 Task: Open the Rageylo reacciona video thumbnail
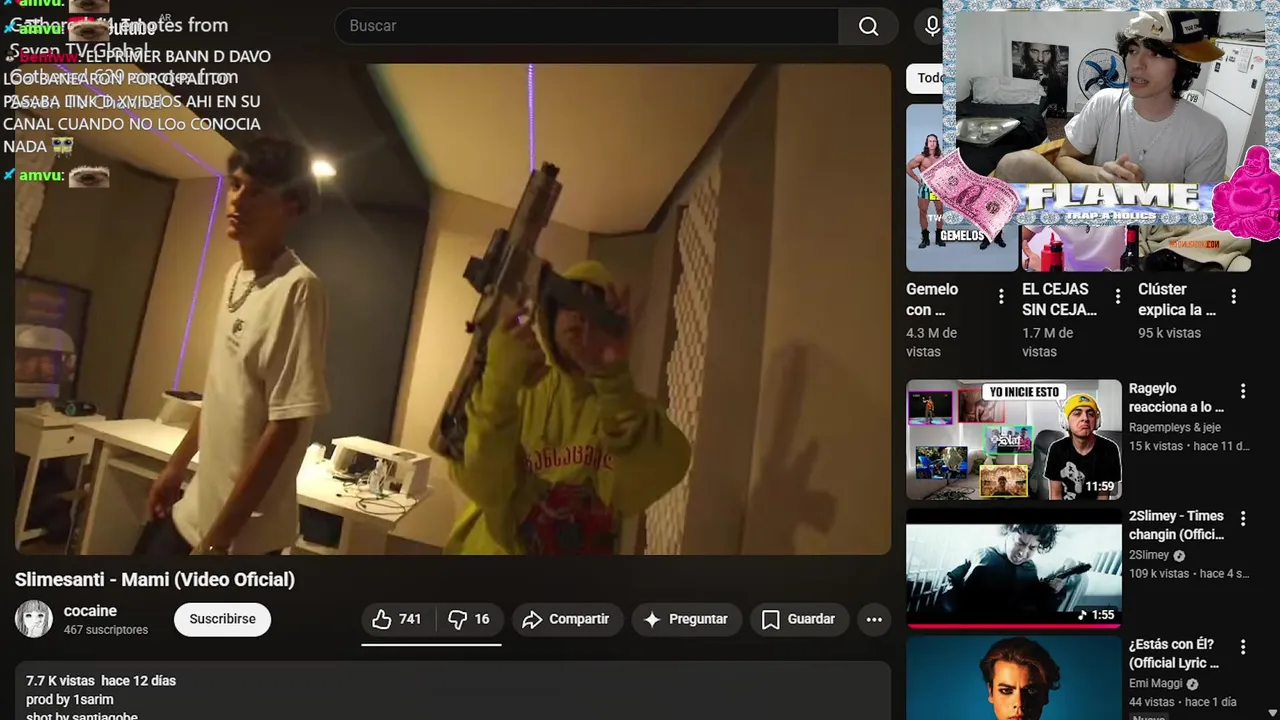coord(1014,440)
